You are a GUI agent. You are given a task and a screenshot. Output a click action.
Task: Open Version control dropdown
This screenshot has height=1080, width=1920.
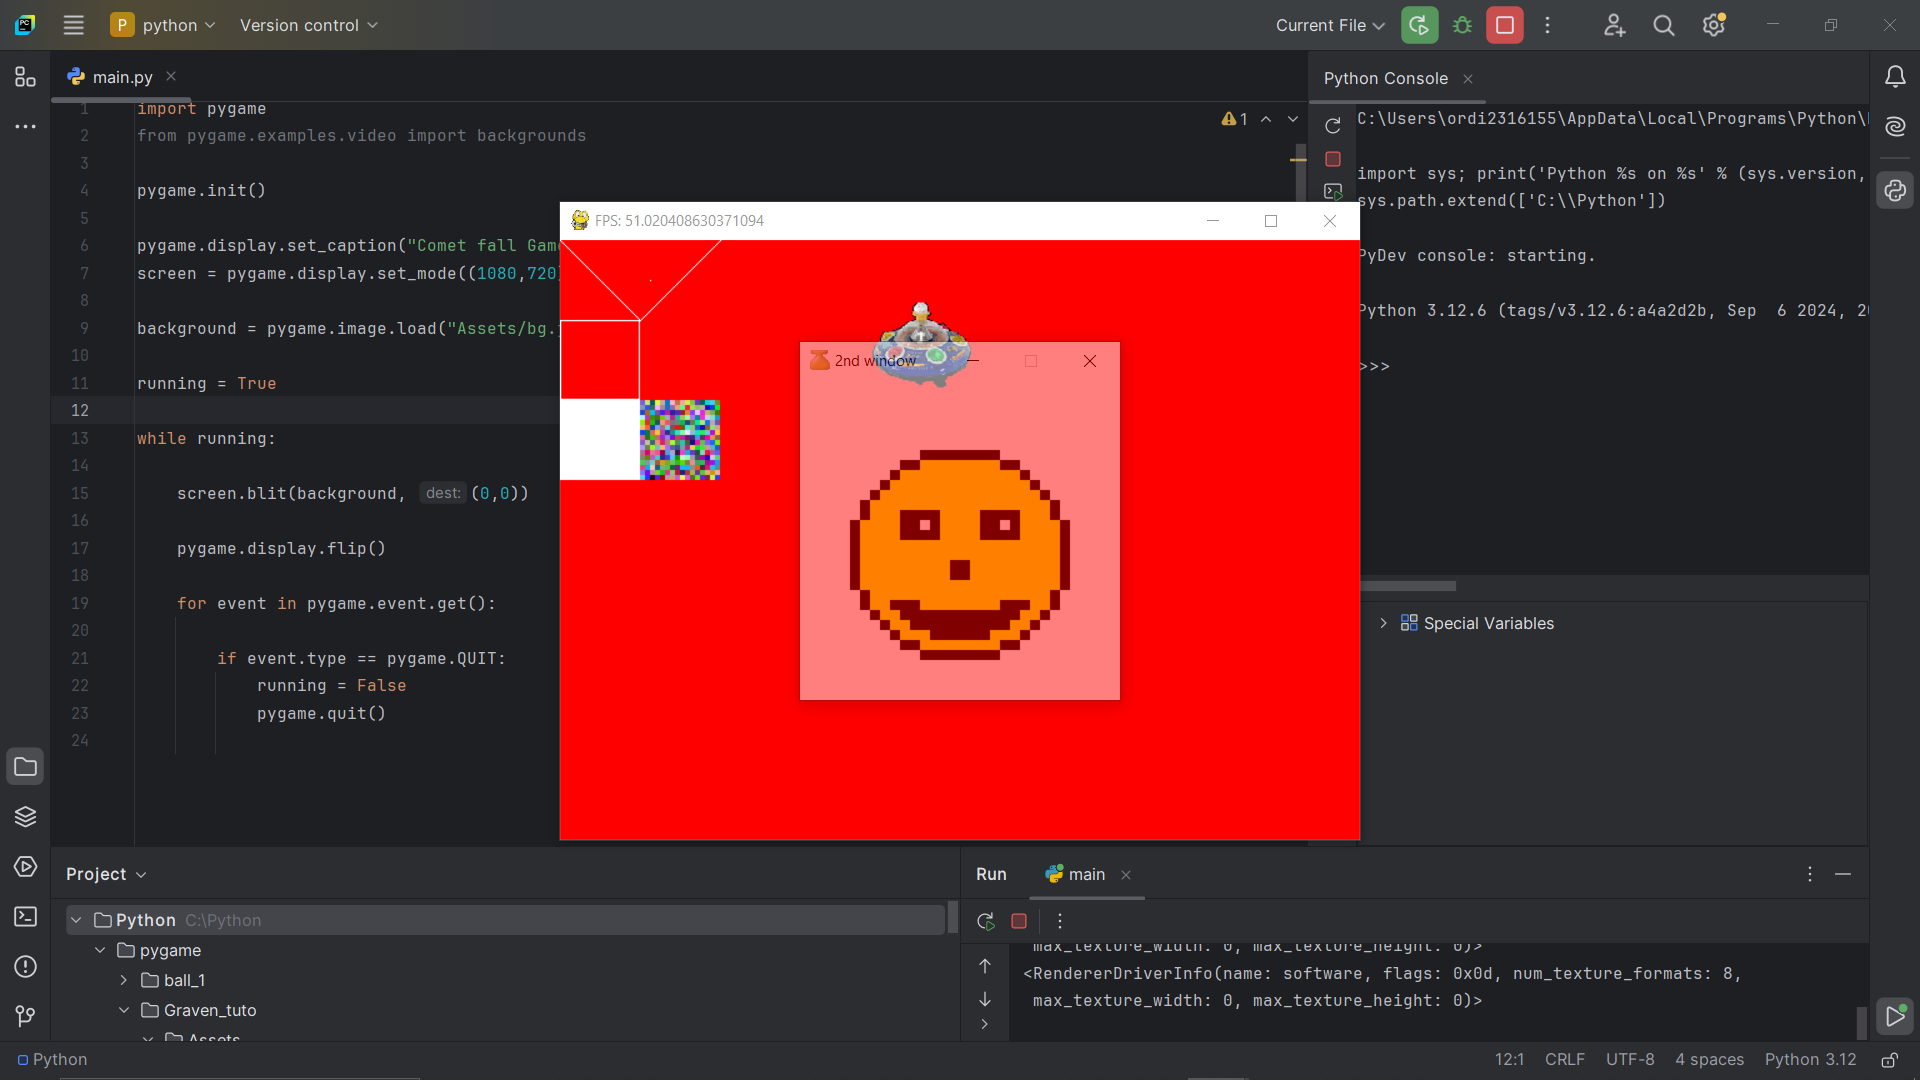click(309, 25)
